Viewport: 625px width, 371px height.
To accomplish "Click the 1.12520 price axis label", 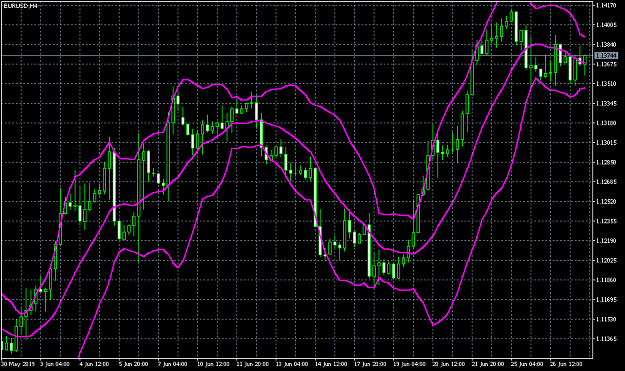I will click(x=606, y=202).
